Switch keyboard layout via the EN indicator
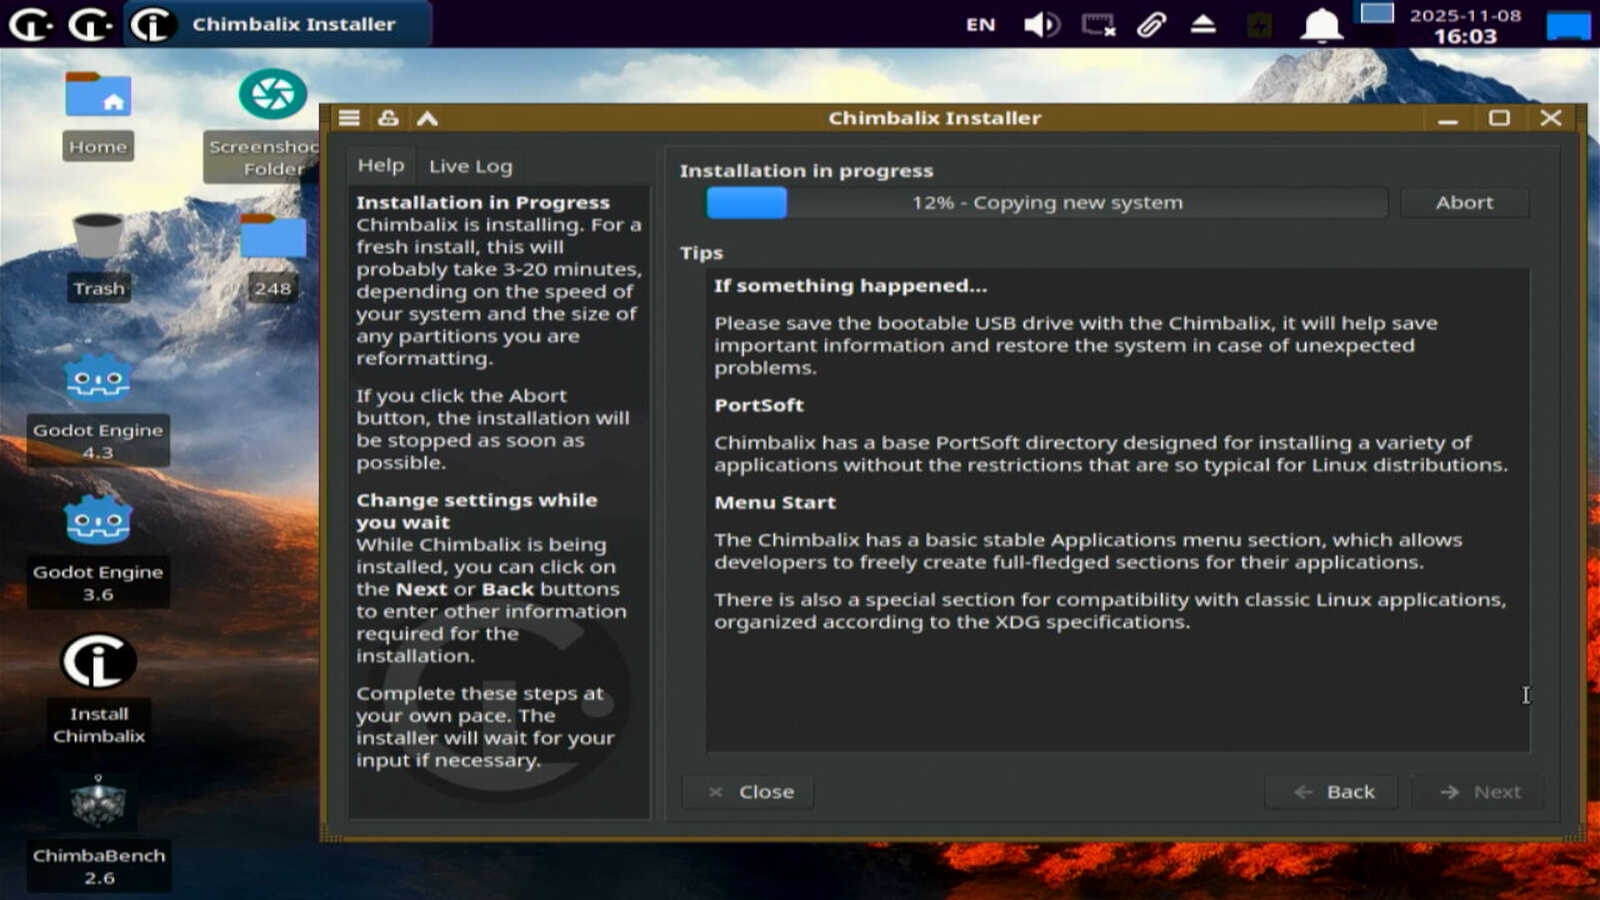1600x900 pixels. pos(980,25)
